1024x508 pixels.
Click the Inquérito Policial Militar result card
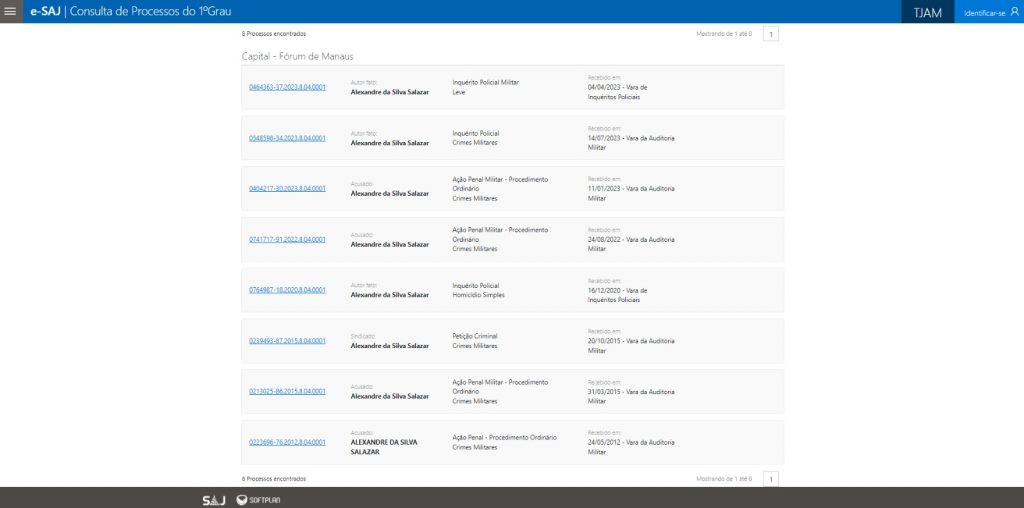pyautogui.click(x=512, y=87)
